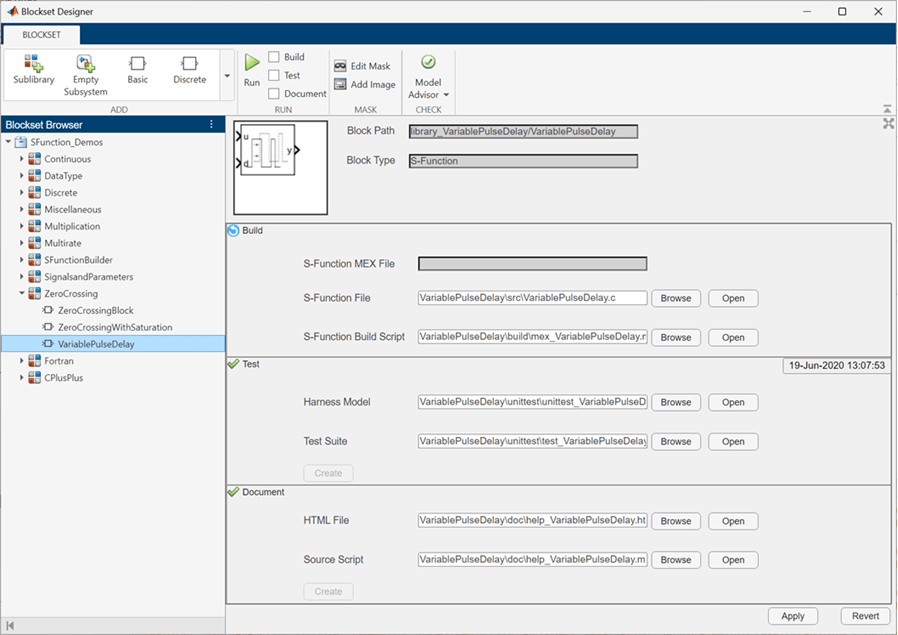Click Browse next to S-Function File
This screenshot has width=898, height=635.
[x=675, y=298]
